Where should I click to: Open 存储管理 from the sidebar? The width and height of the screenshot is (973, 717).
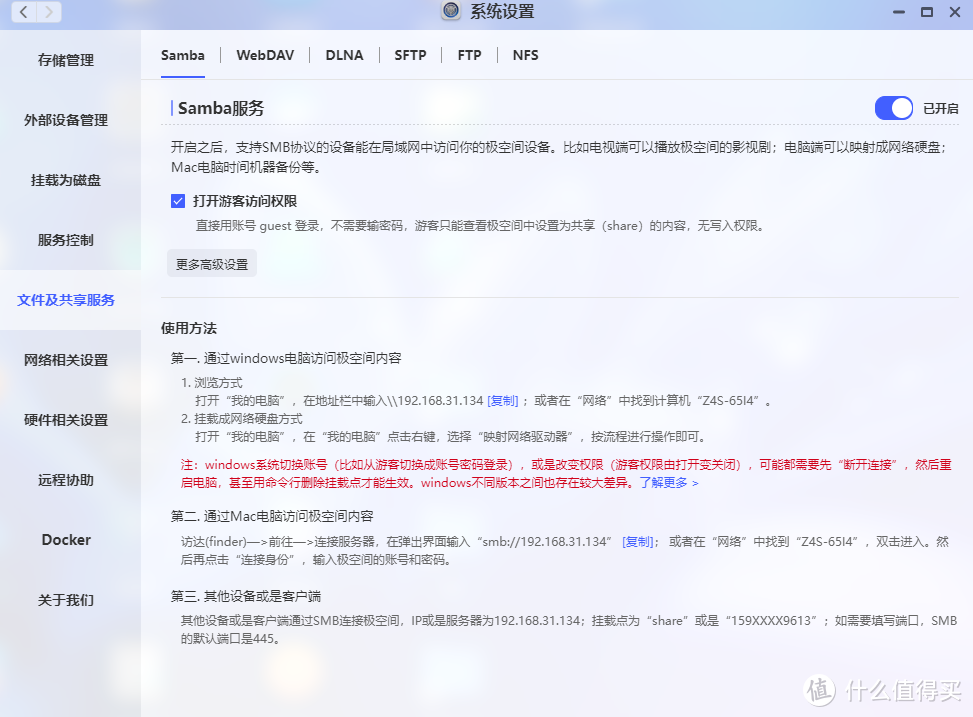coord(65,60)
